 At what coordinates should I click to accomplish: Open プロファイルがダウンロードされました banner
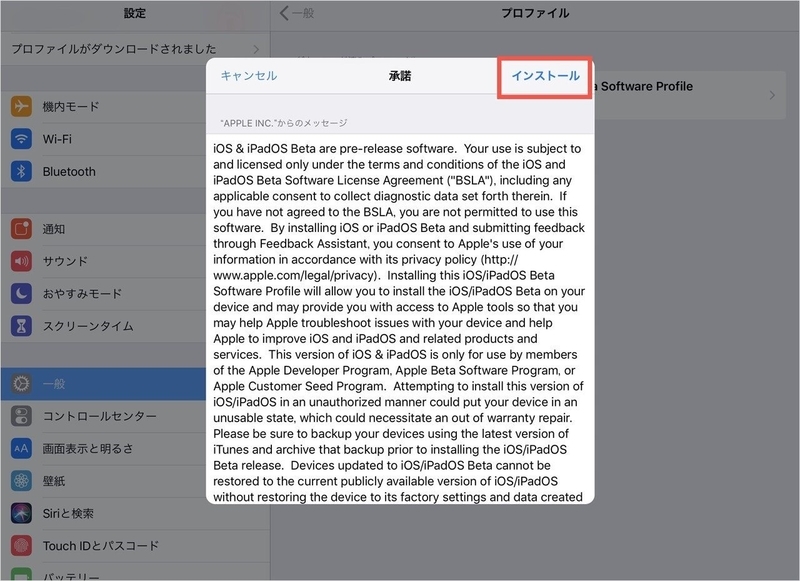(135, 49)
